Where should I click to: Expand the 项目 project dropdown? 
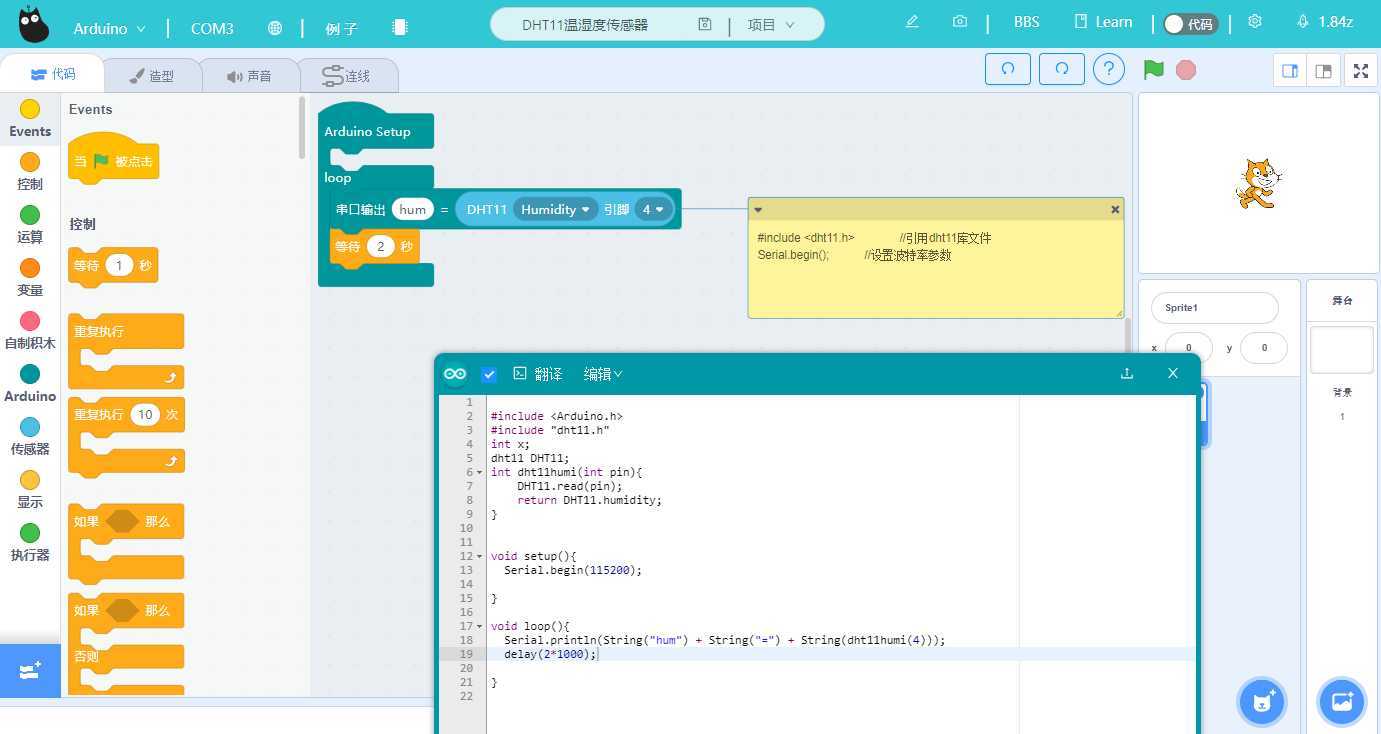(x=771, y=24)
